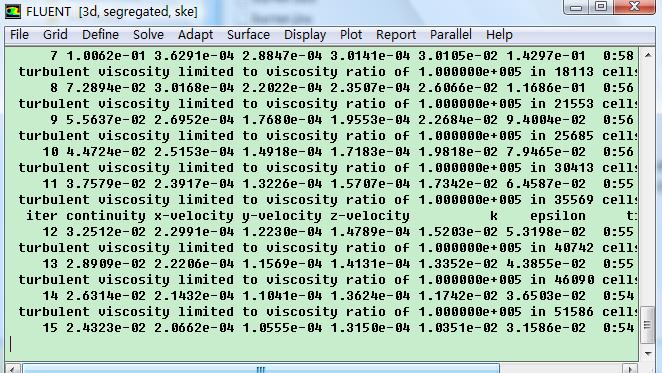Viewport: 662px width, 373px height.
Task: Click continuity value 1.0062e-01 in iteration 7
Action: coord(106,56)
